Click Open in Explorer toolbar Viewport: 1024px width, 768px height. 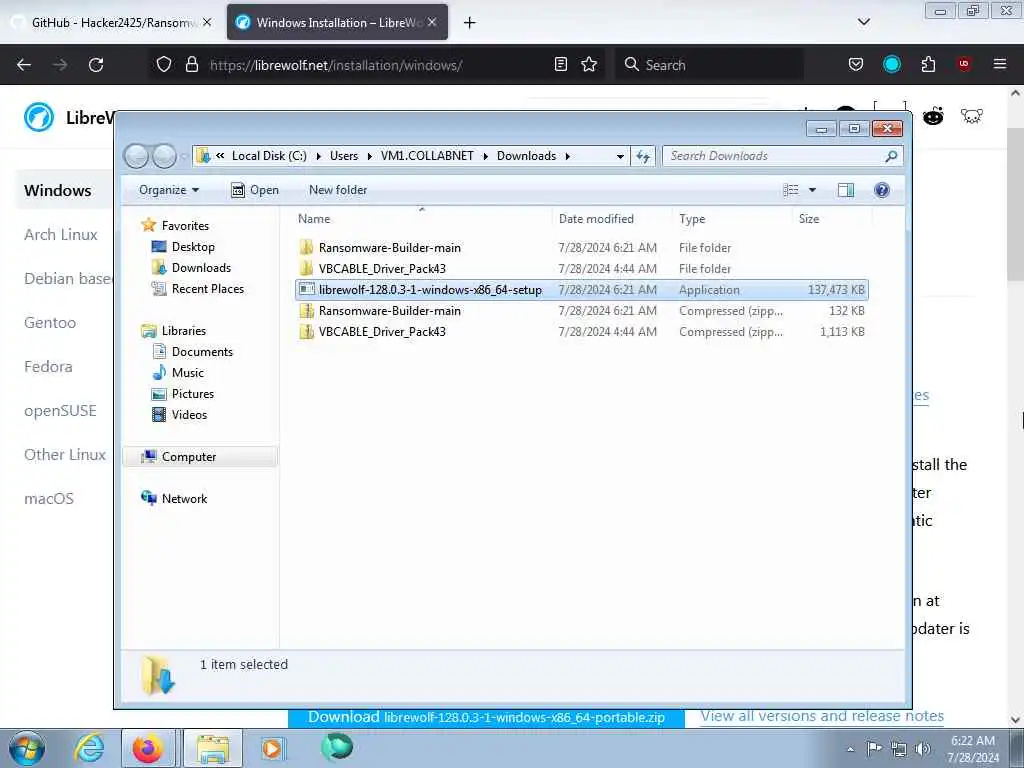click(x=255, y=190)
